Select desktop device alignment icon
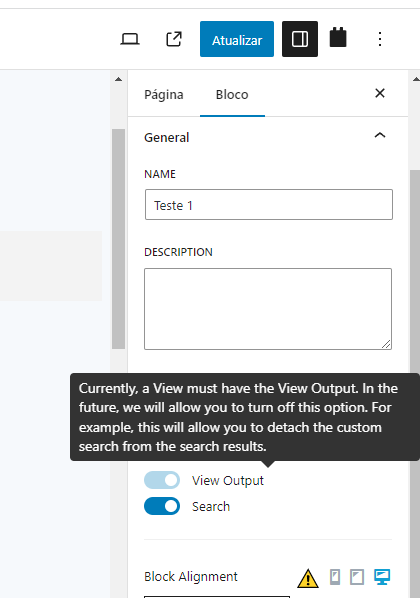 [382, 577]
